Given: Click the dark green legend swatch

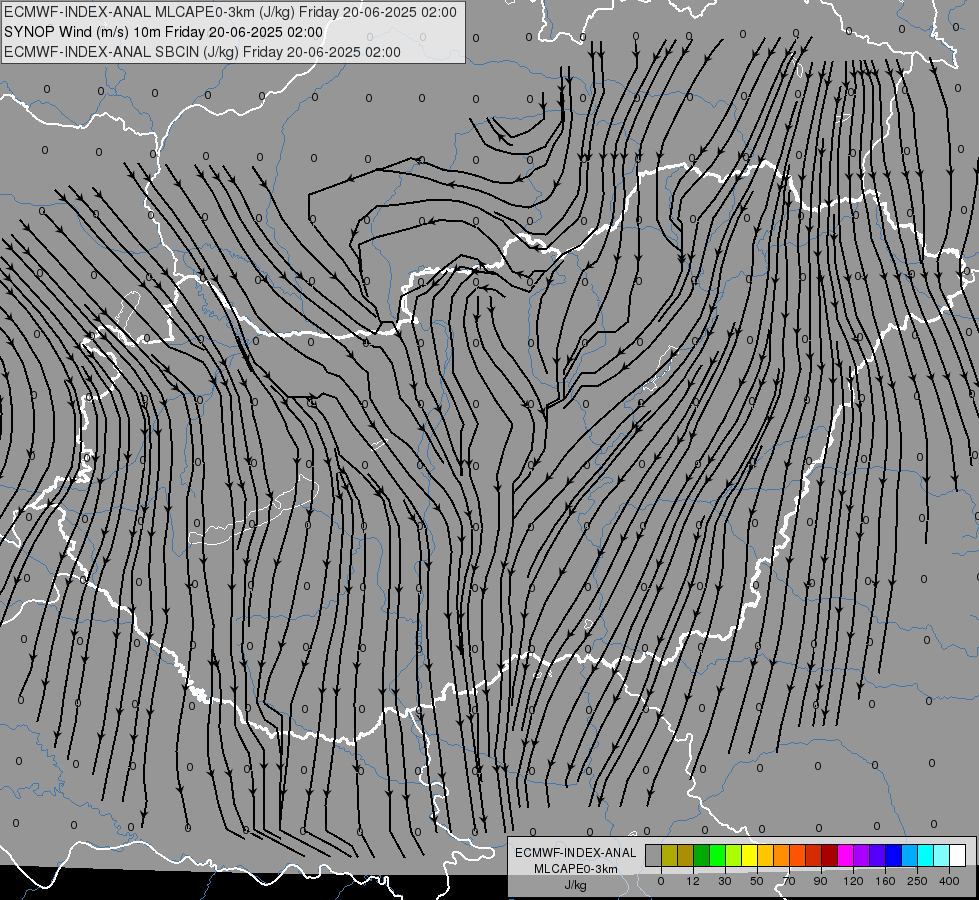Looking at the screenshot, I should coord(702,855).
